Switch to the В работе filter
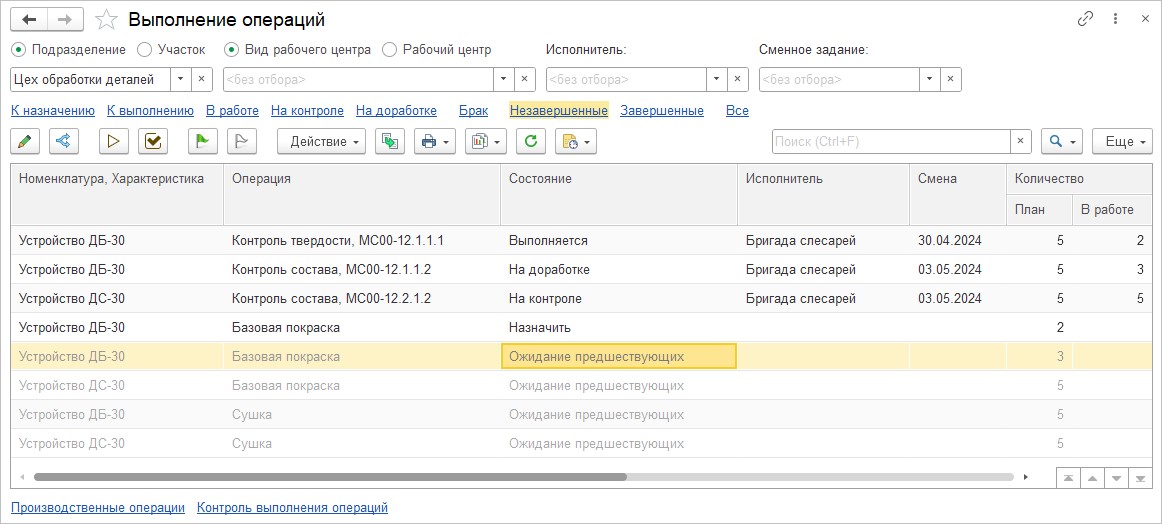 pos(232,111)
